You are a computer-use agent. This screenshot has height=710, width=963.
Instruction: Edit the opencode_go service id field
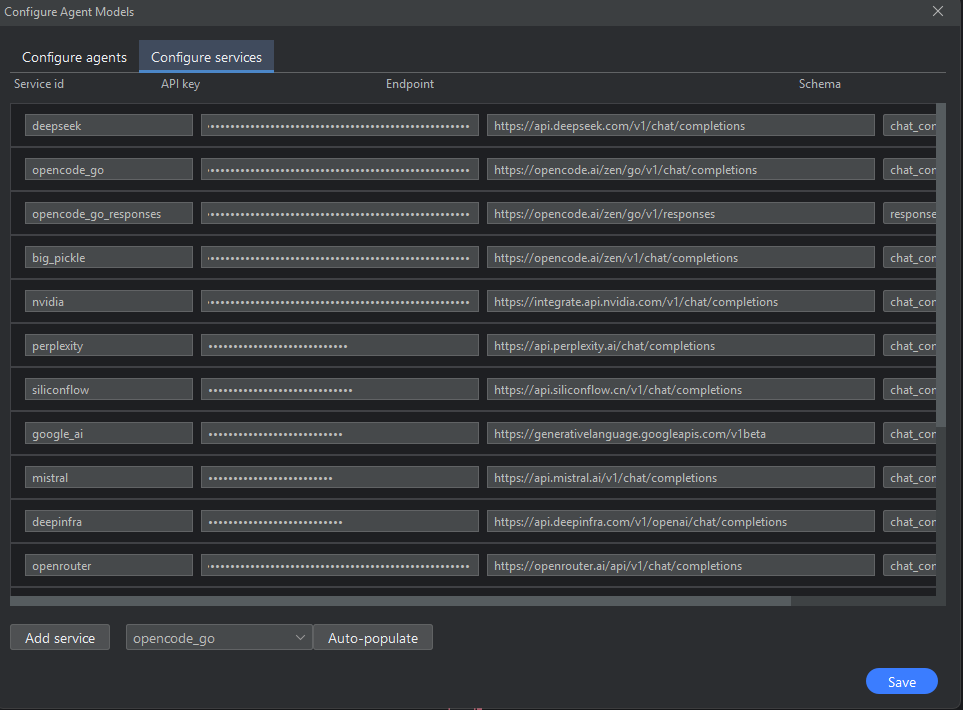click(x=109, y=170)
